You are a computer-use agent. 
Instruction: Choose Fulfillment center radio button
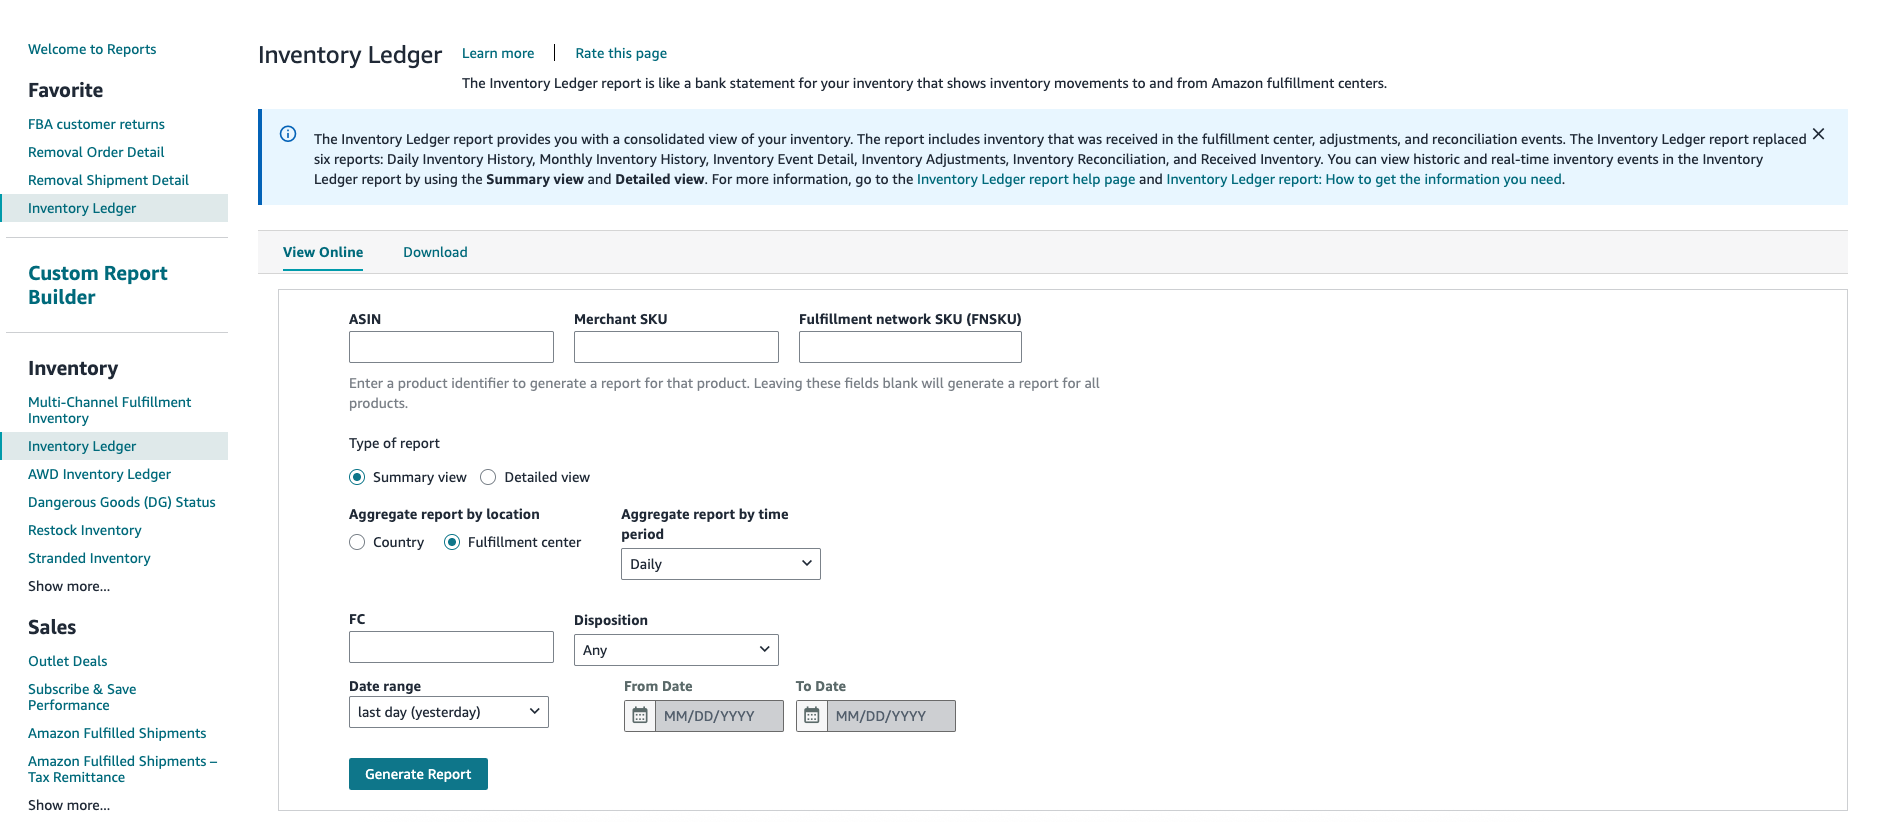coord(452,542)
